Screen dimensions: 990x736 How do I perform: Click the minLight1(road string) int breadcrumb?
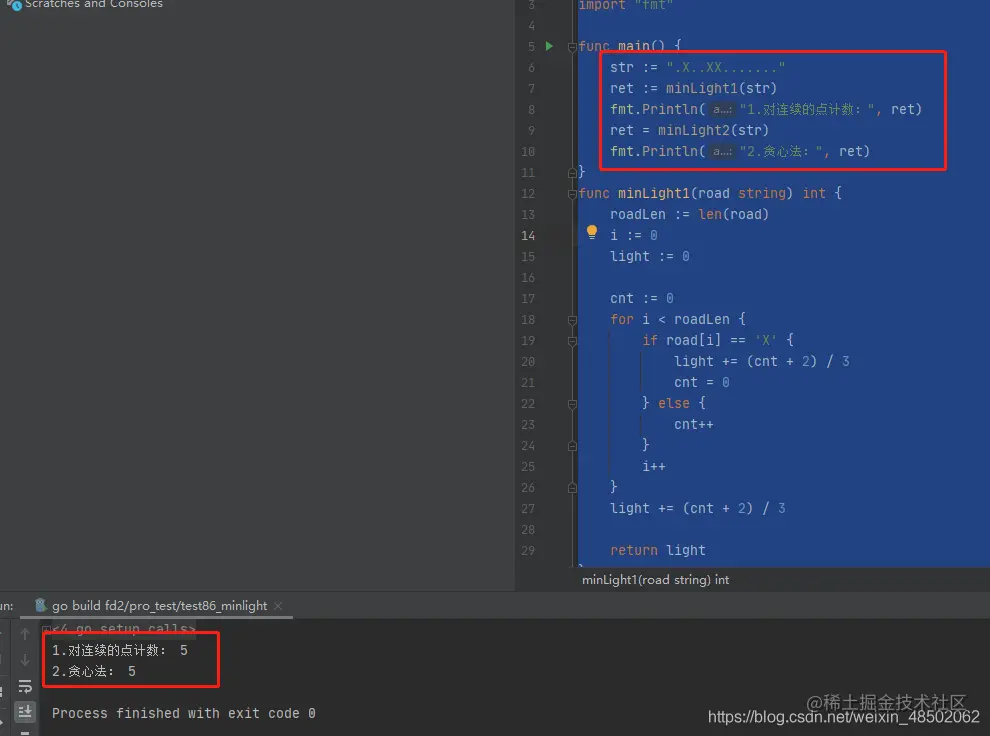(x=655, y=579)
